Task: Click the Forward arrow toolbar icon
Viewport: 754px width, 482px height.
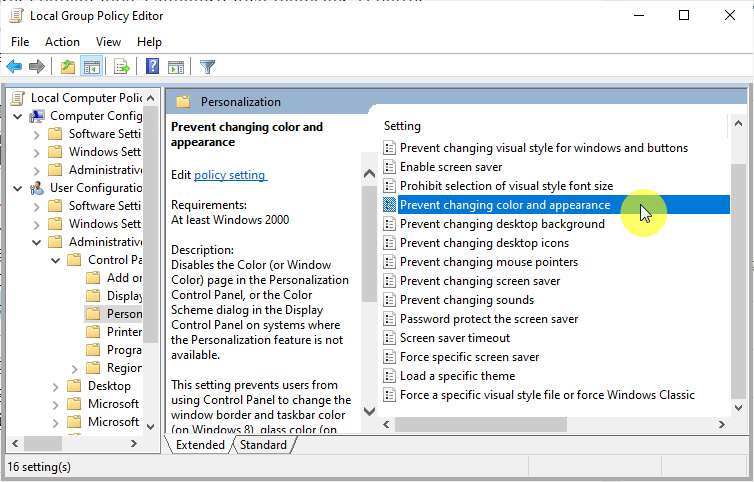Action: click(x=37, y=67)
